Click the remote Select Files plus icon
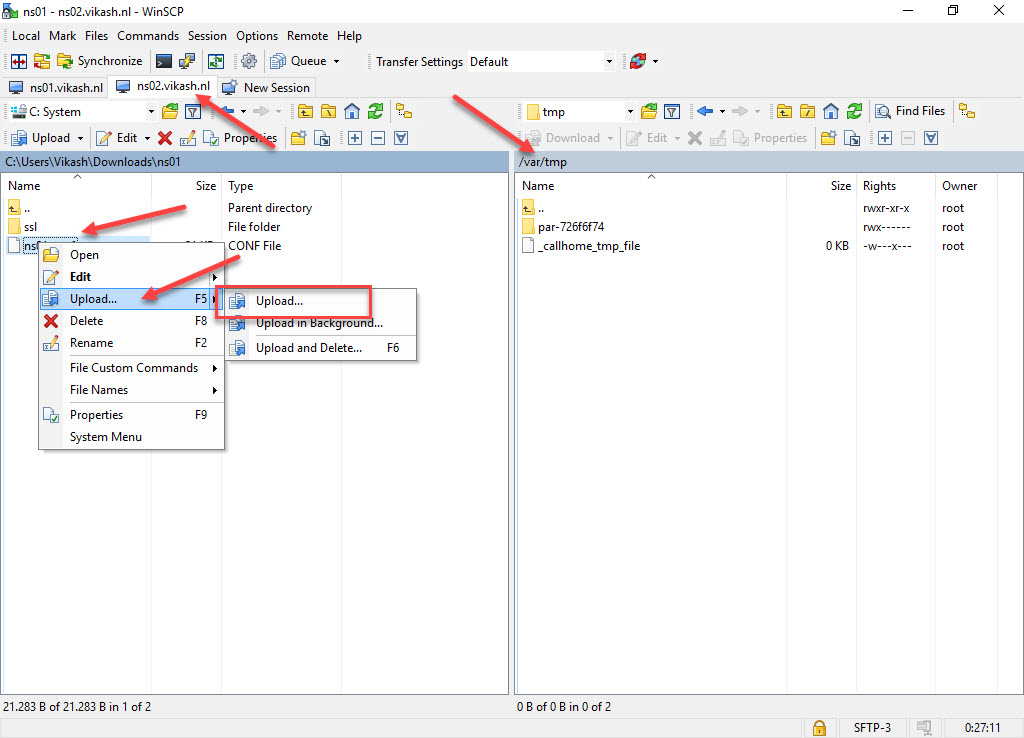 (x=885, y=138)
